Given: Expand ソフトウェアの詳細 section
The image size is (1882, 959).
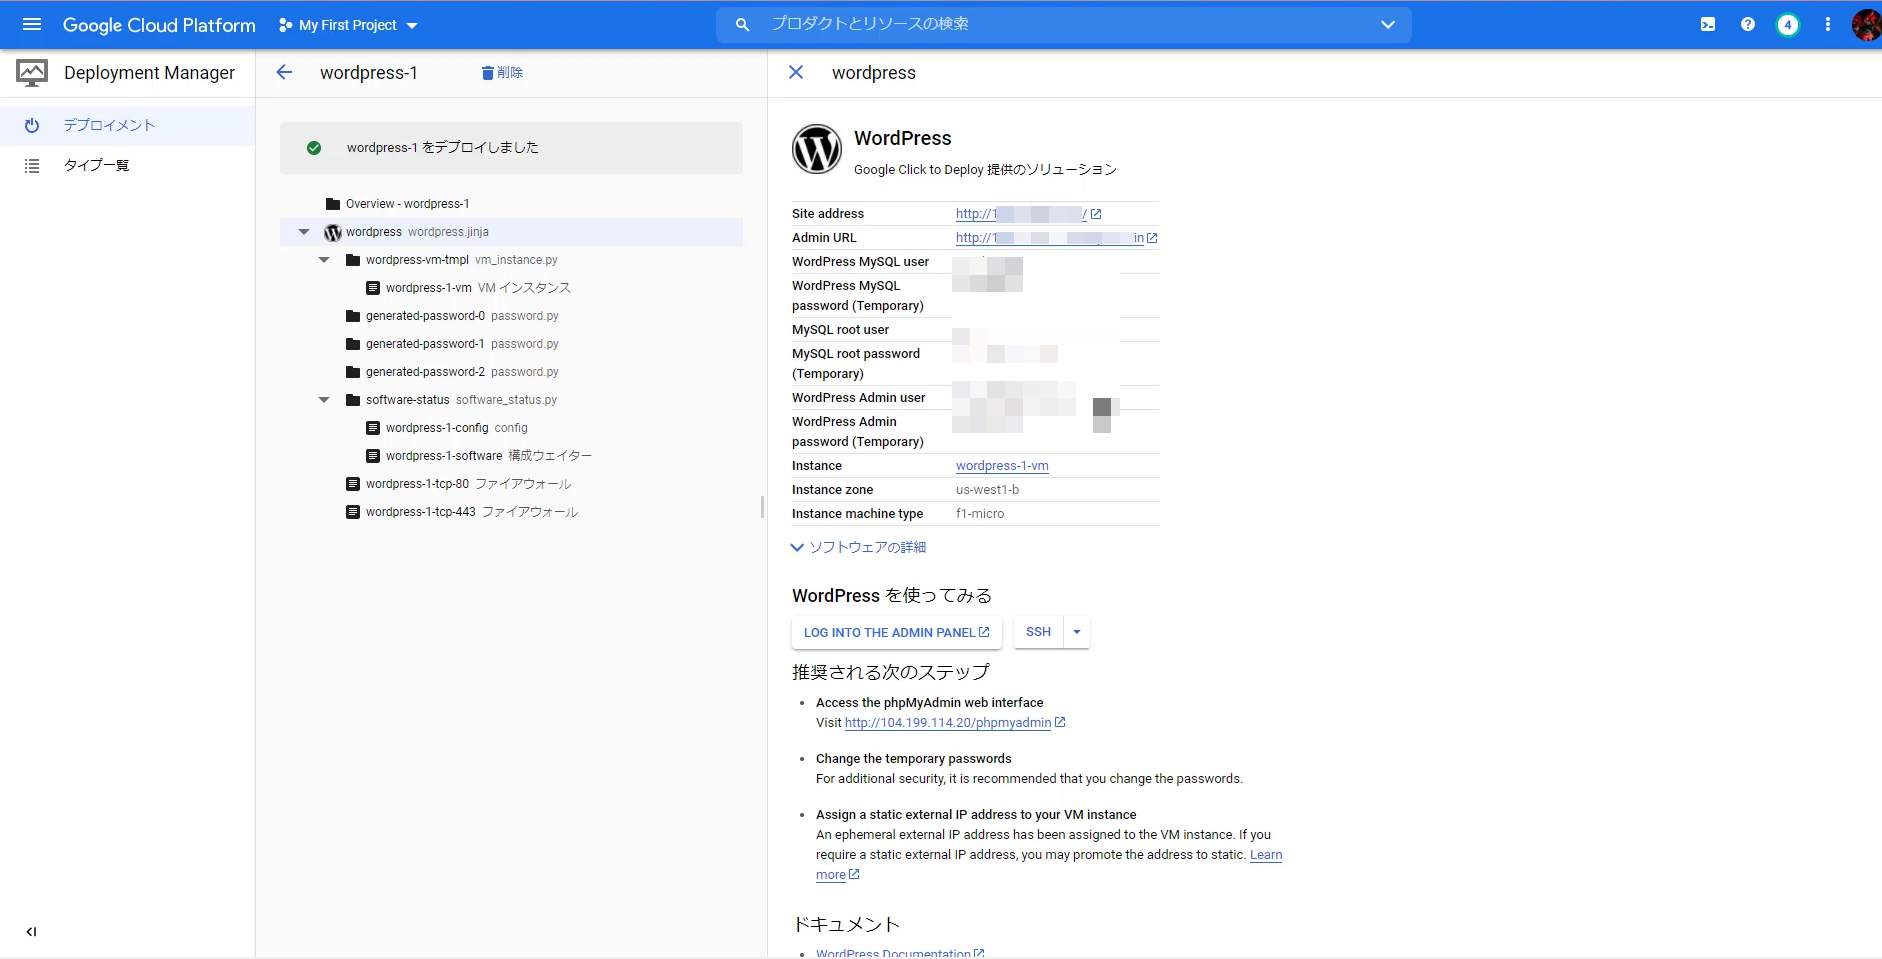Looking at the screenshot, I should point(859,547).
